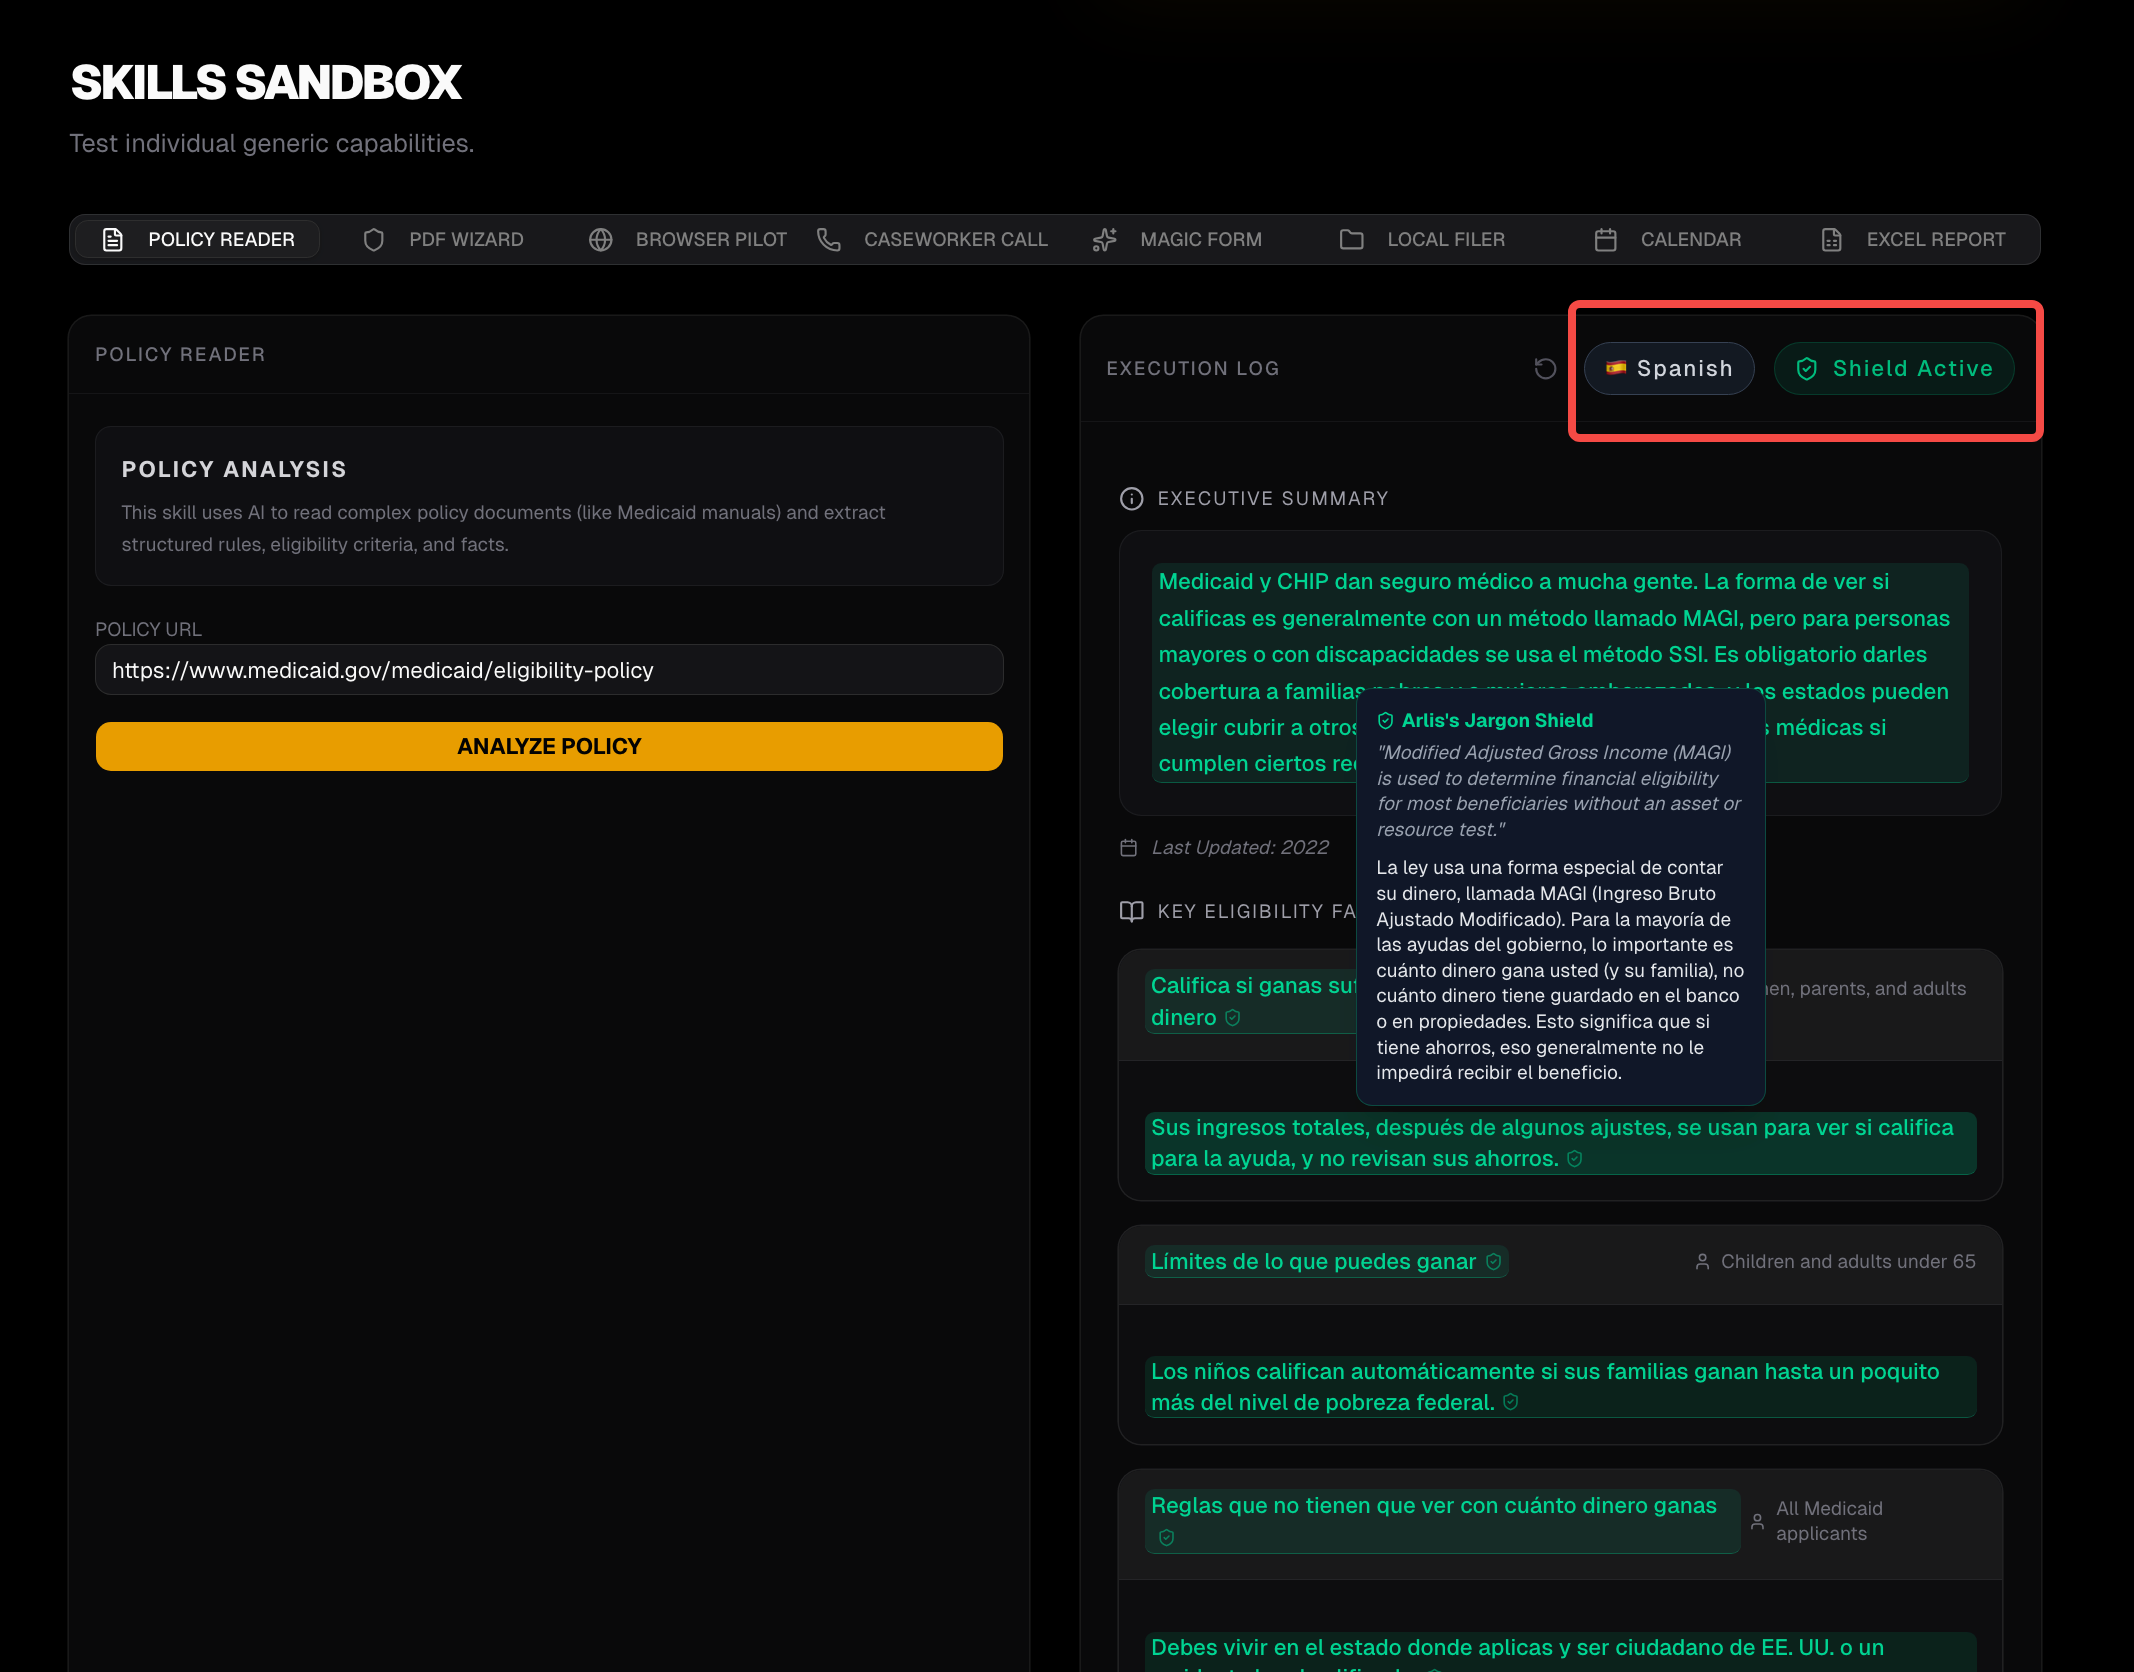Click shield icon next to 'dinero' heading
Screen dimensions: 2134x1672
[1233, 1018]
